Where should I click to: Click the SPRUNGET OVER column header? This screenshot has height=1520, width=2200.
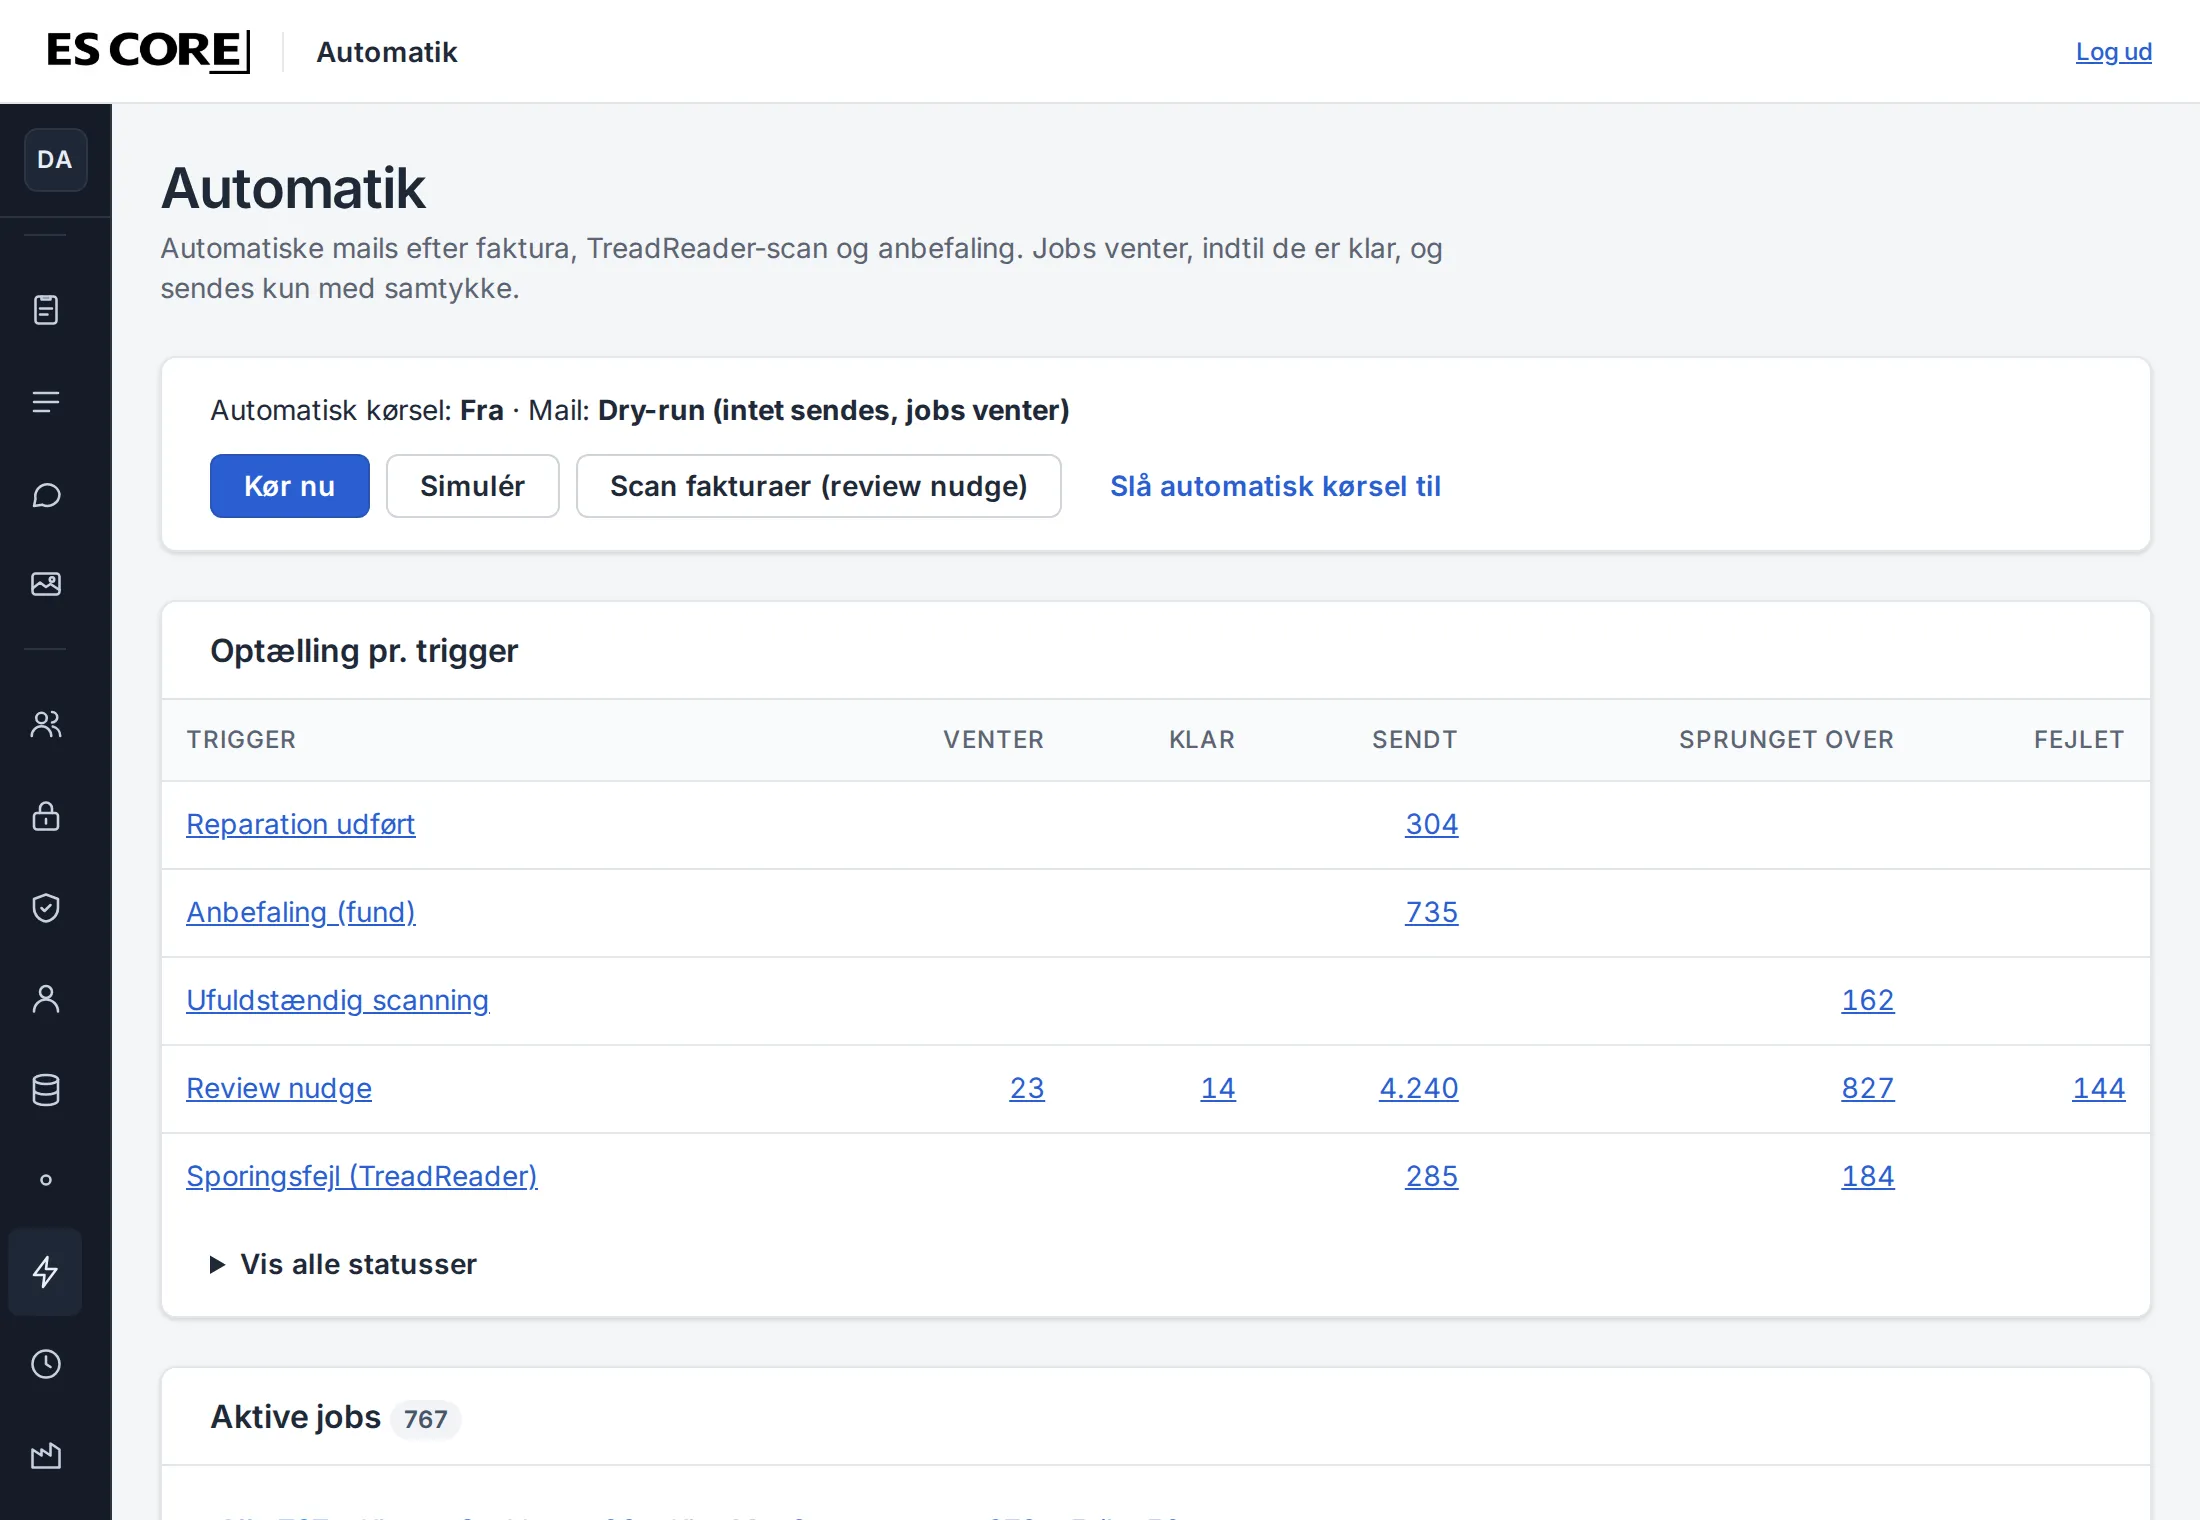click(x=1786, y=740)
